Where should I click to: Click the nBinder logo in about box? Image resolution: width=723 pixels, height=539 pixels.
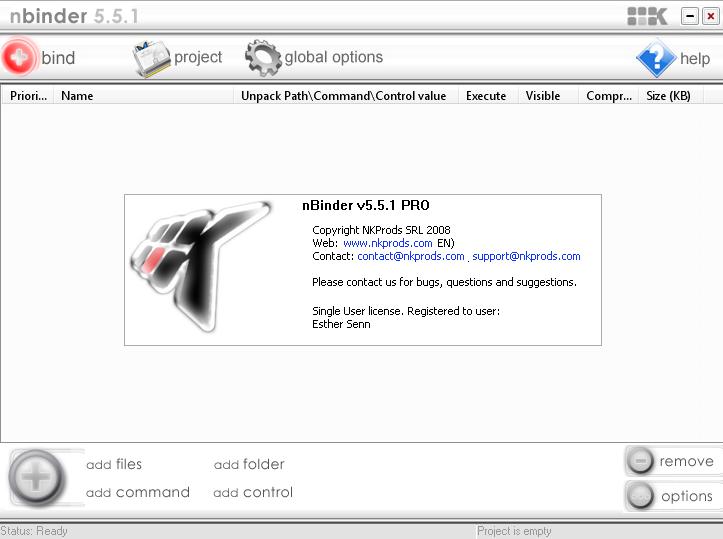[201, 266]
